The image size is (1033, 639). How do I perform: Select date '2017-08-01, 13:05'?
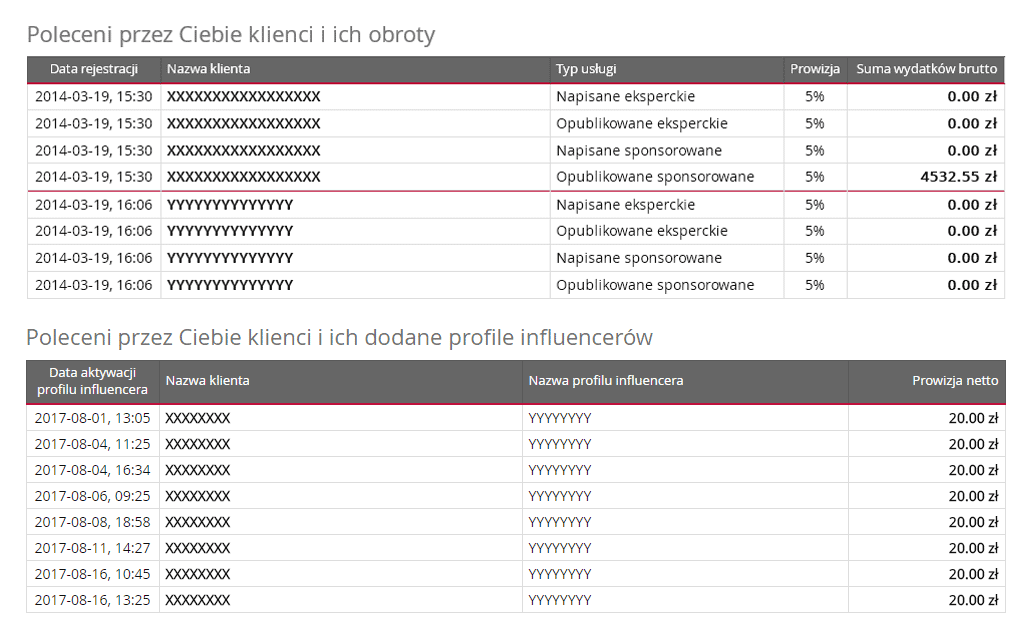click(92, 418)
